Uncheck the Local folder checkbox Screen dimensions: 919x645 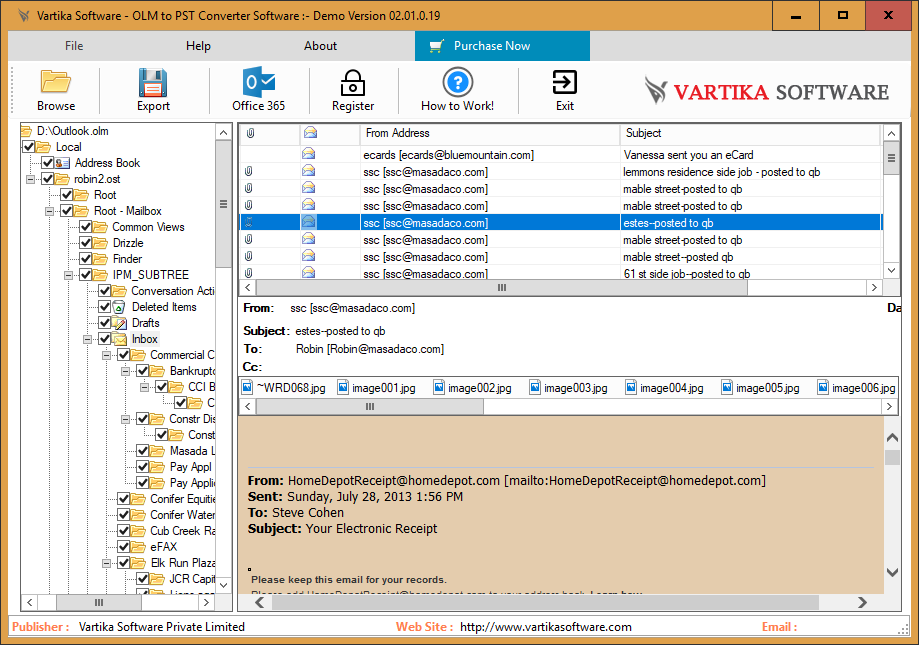click(x=29, y=146)
